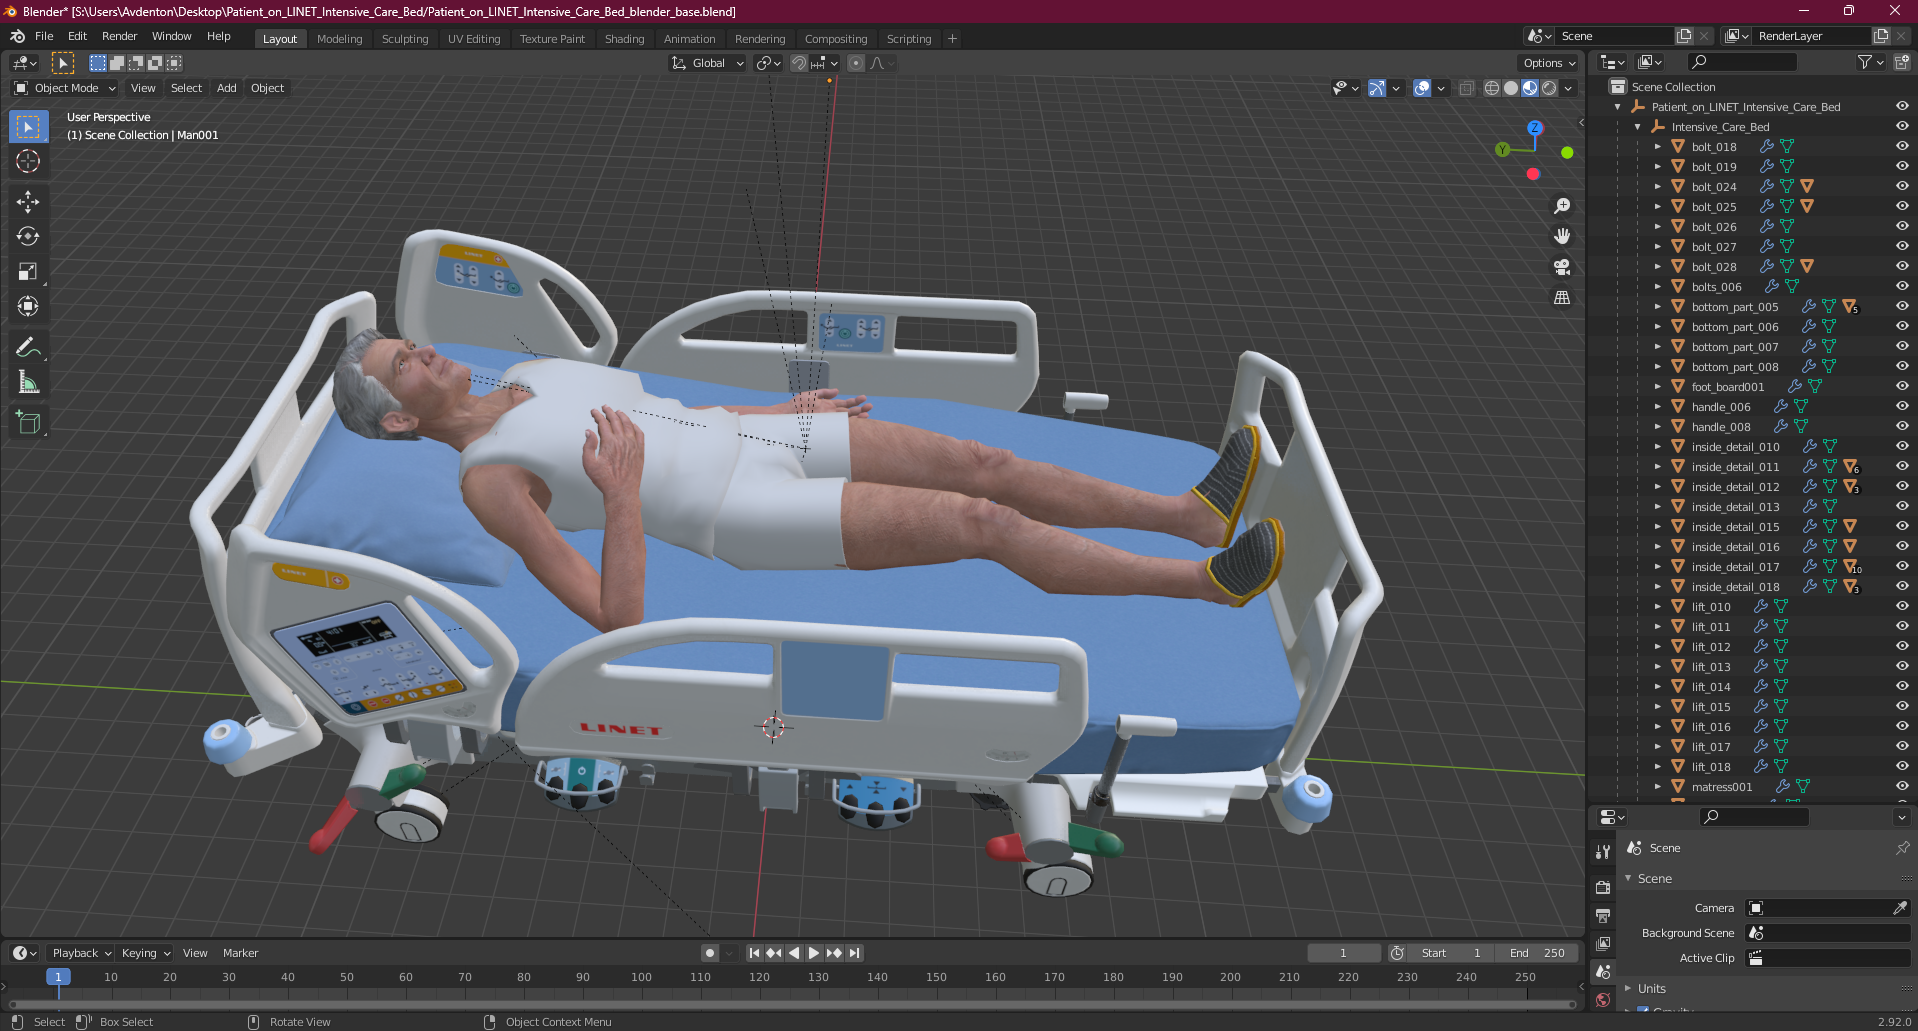This screenshot has width=1918, height=1031.
Task: Activate the Annotate tool
Action: pos(28,347)
